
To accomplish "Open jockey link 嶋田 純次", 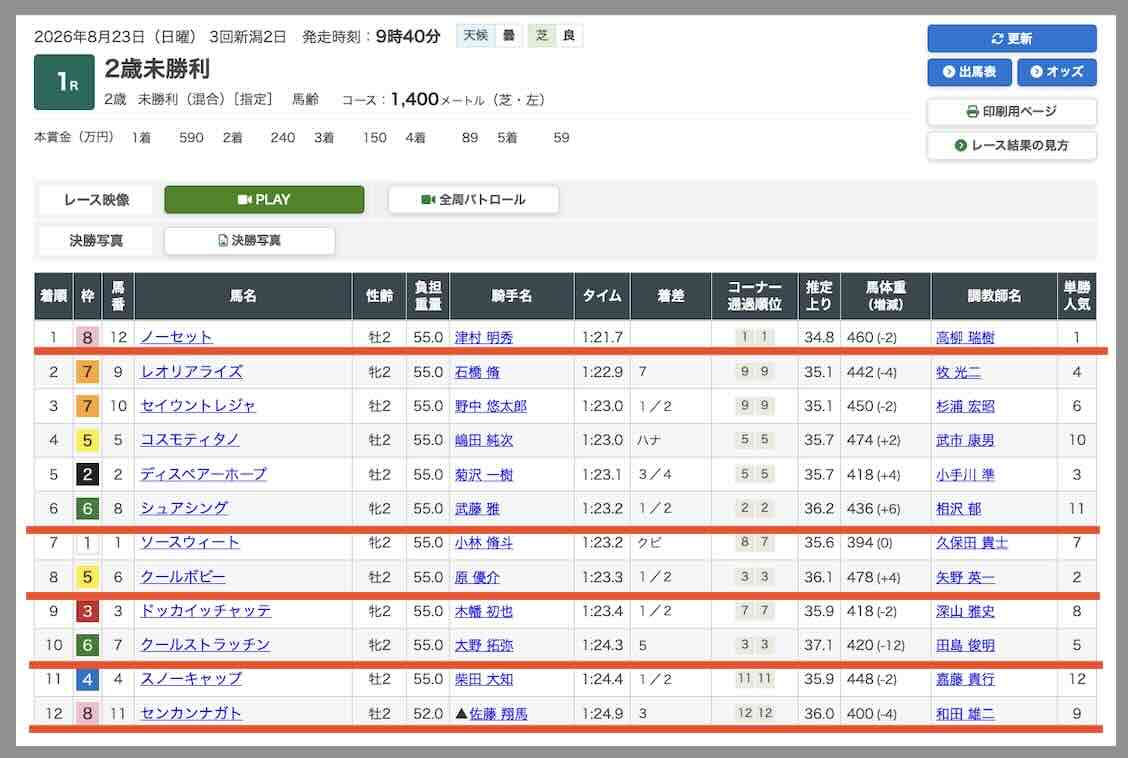I will 483,440.
